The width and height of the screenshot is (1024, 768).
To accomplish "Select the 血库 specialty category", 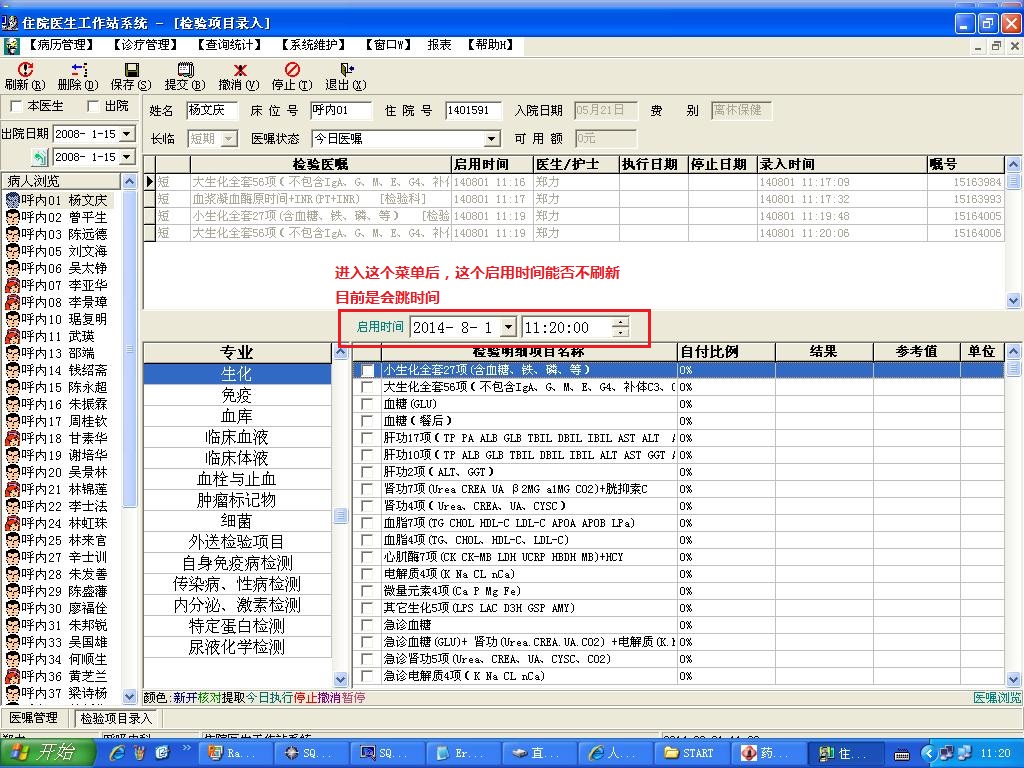I will pyautogui.click(x=236, y=416).
